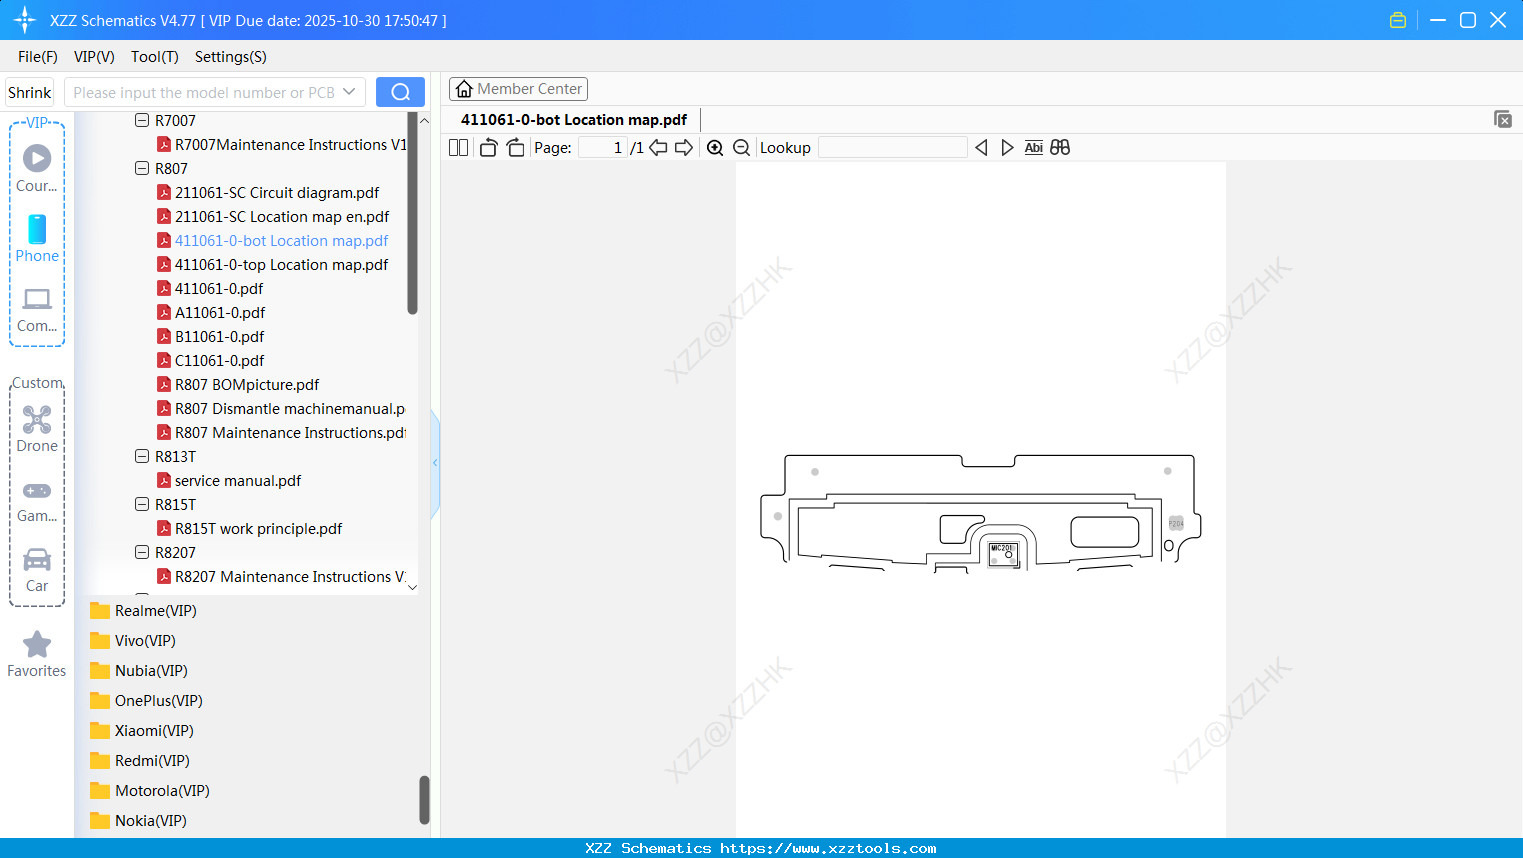
Task: Click the briefcase icon in the title bar
Action: pyautogui.click(x=1397, y=19)
